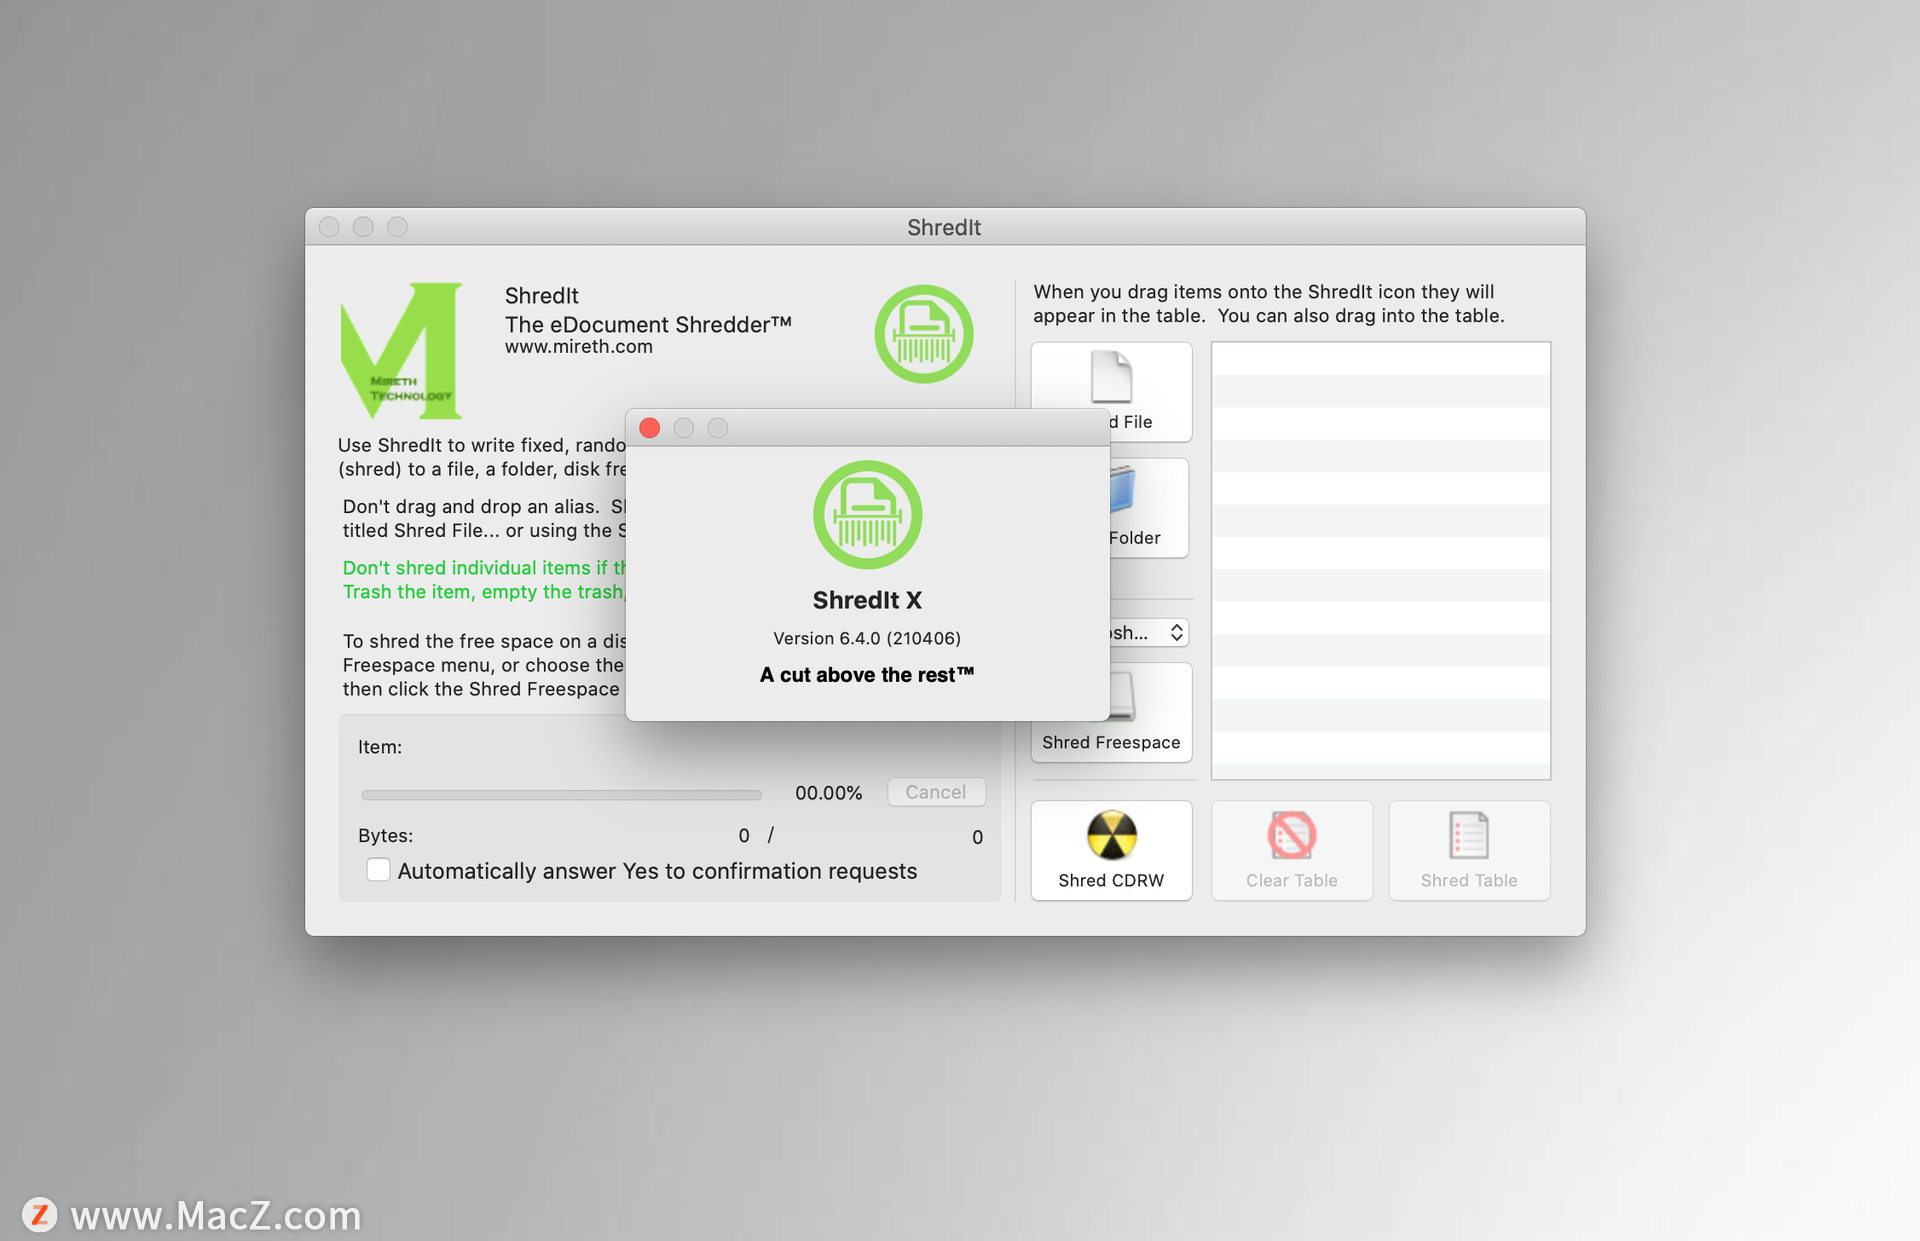The height and width of the screenshot is (1241, 1920).
Task: Click the Clear Table icon
Action: click(1291, 835)
